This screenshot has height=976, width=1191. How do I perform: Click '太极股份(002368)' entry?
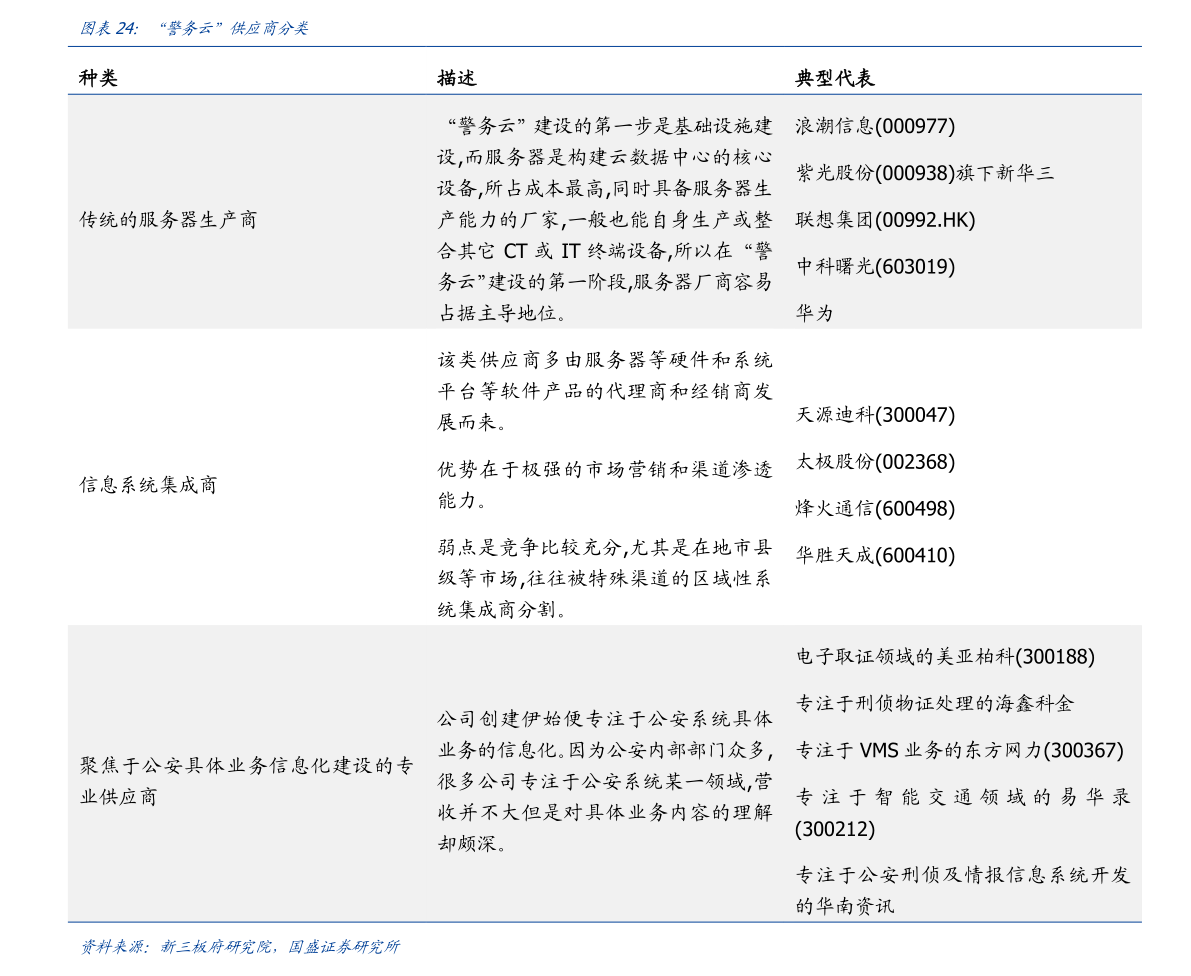(874, 462)
